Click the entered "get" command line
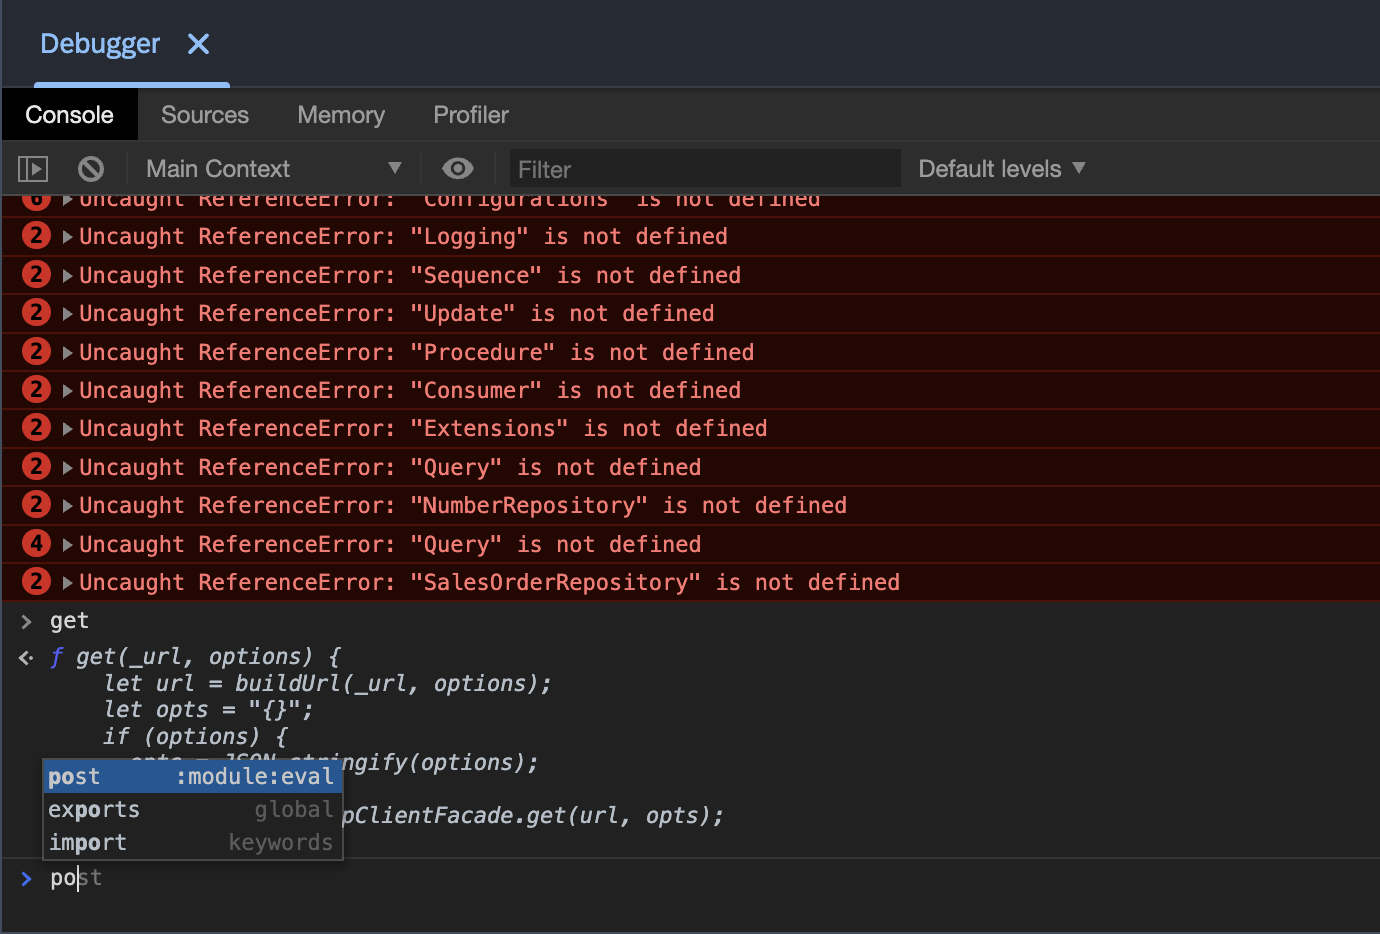The width and height of the screenshot is (1380, 934). pyautogui.click(x=69, y=621)
